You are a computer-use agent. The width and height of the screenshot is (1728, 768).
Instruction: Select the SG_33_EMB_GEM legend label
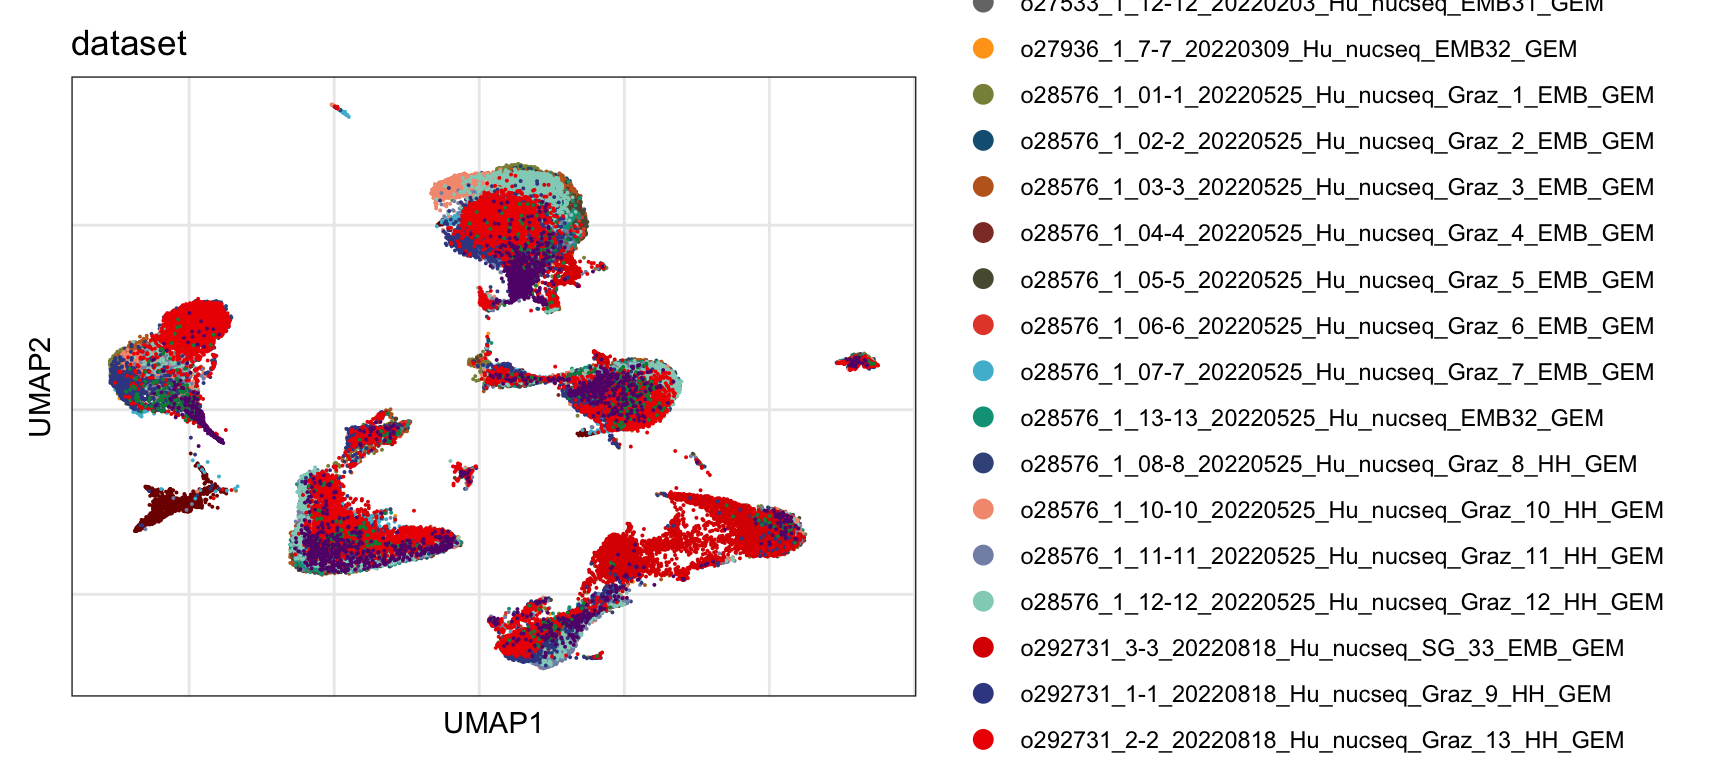1321,648
